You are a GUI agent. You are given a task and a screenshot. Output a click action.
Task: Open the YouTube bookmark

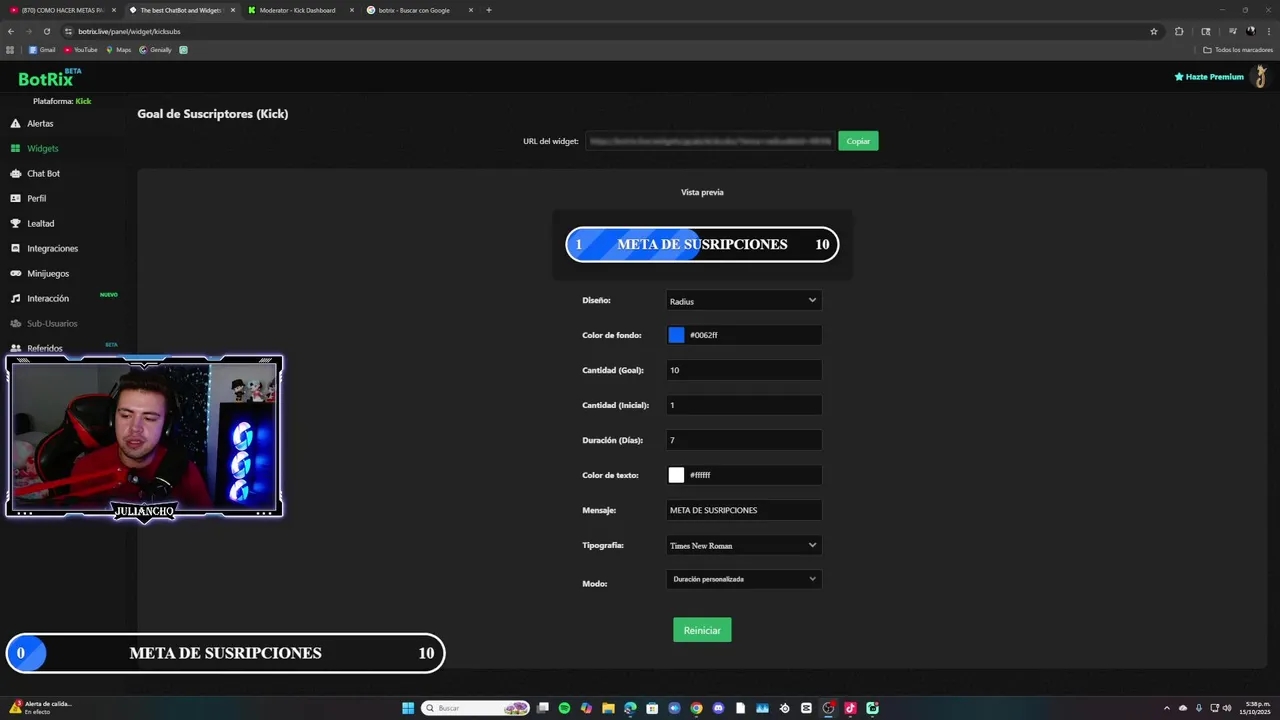81,50
